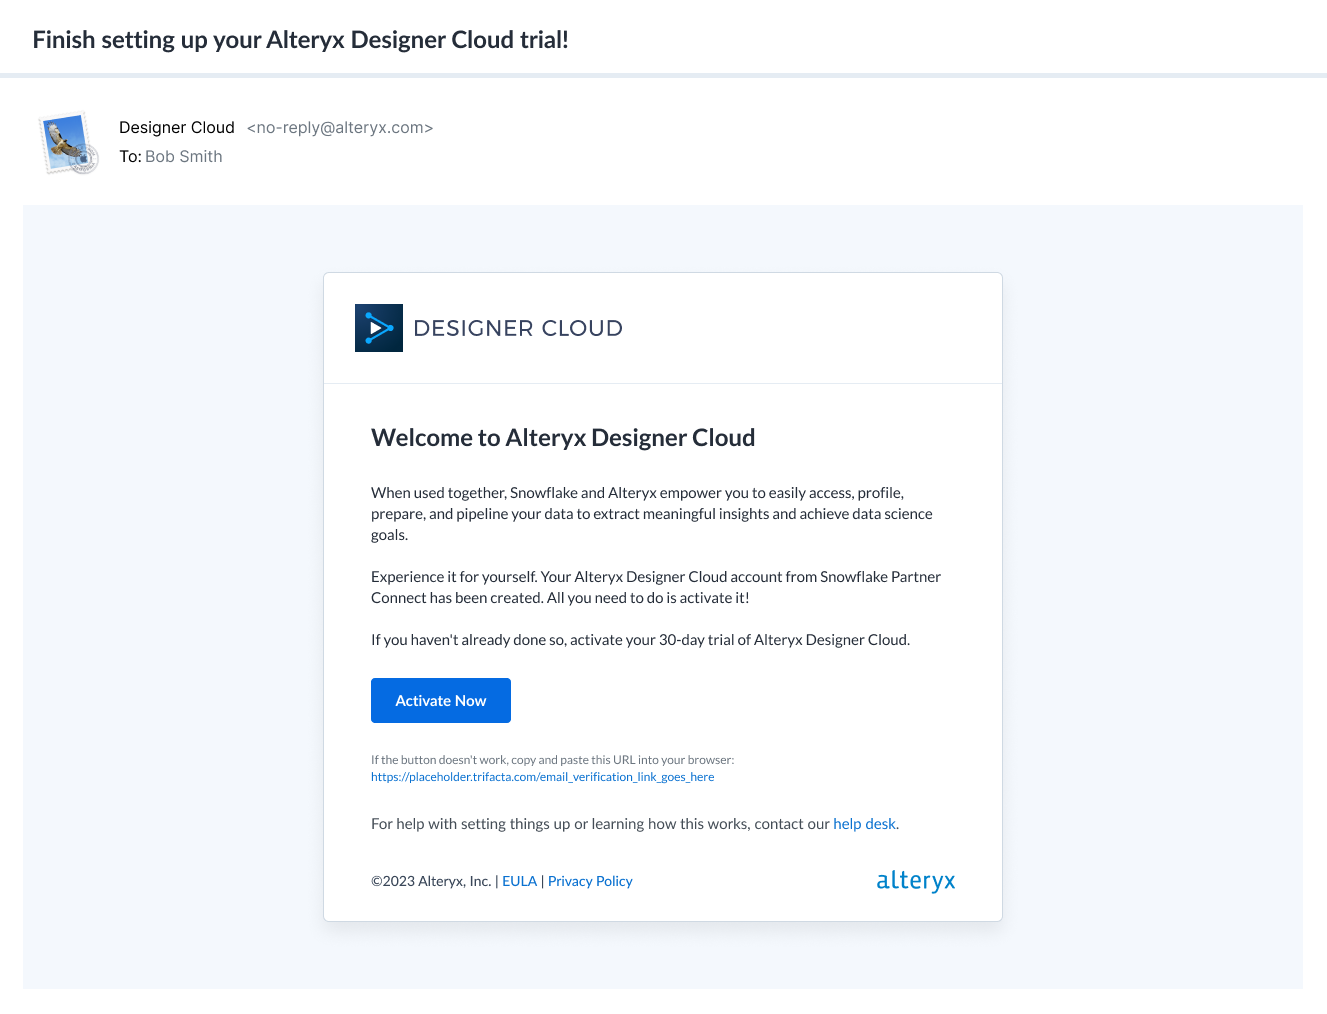
Task: Click the Mail stamp sender avatar
Action: tap(68, 143)
